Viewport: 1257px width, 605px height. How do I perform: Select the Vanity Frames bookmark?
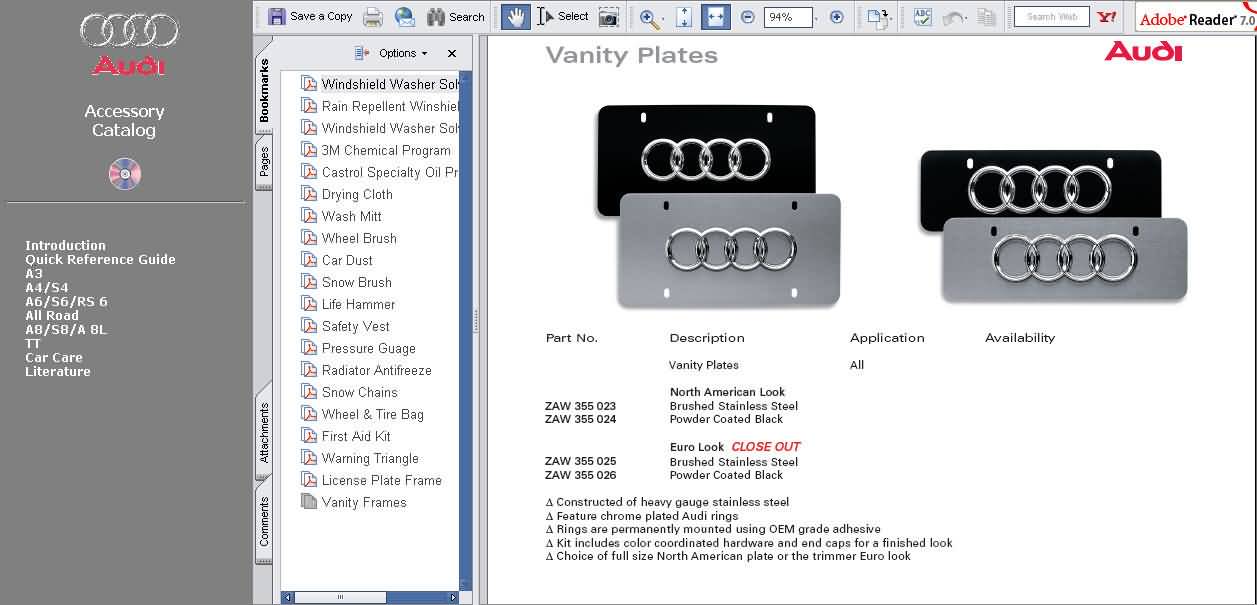point(364,502)
